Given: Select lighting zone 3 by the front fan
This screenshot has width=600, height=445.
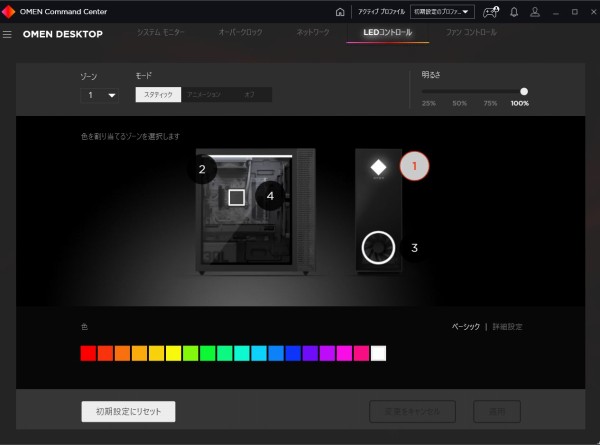Looking at the screenshot, I should [x=414, y=247].
